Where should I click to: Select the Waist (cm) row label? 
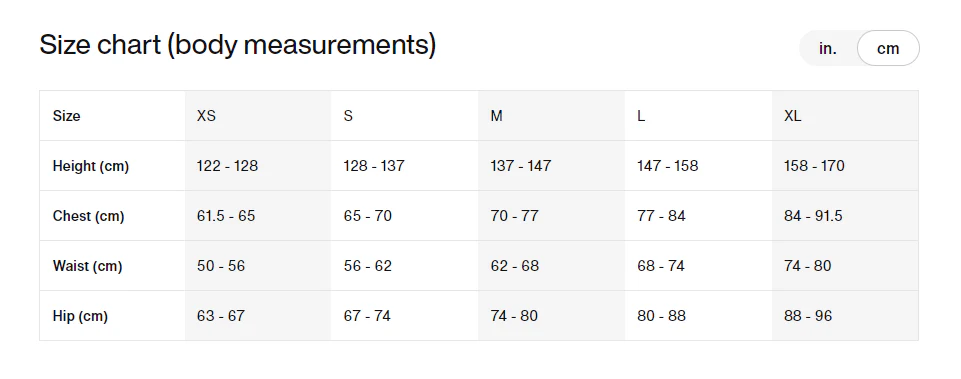point(88,266)
